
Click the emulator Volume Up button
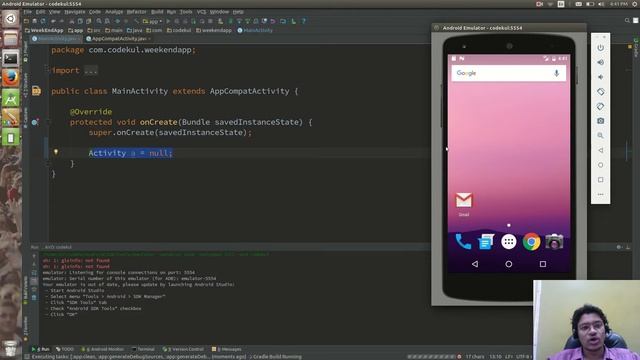click(600, 62)
